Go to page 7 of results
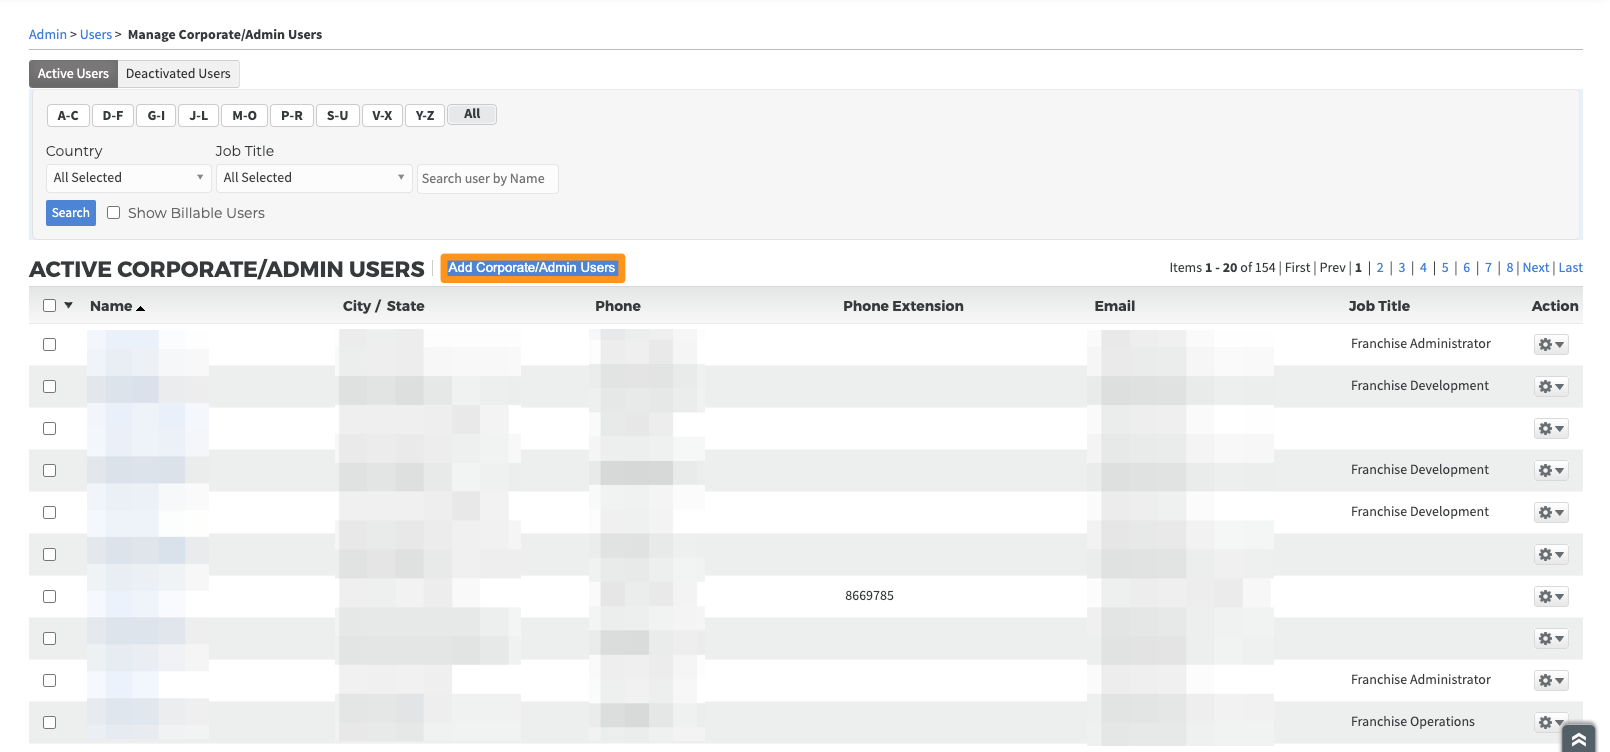 coord(1488,268)
